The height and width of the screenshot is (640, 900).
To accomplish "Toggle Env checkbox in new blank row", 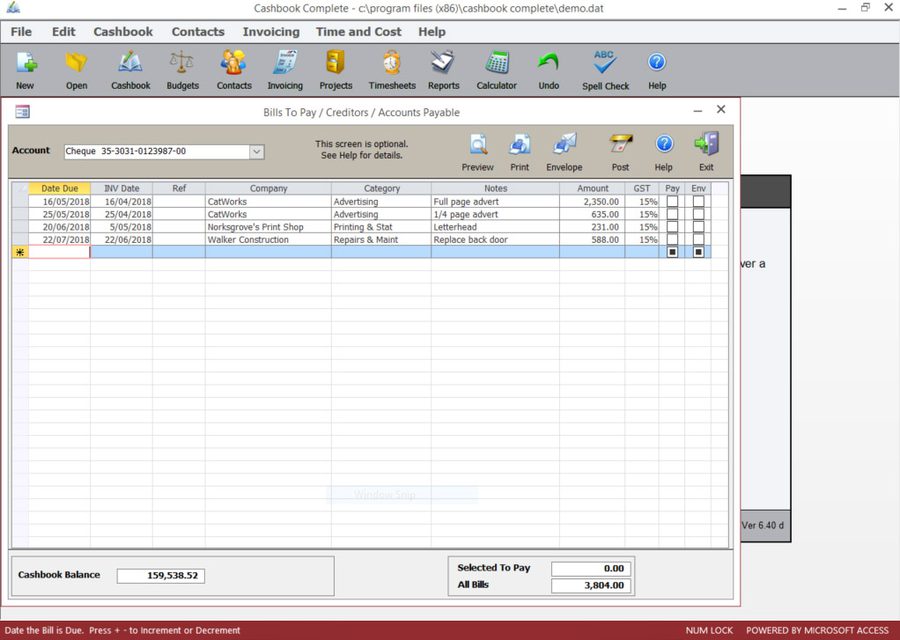I will (698, 252).
